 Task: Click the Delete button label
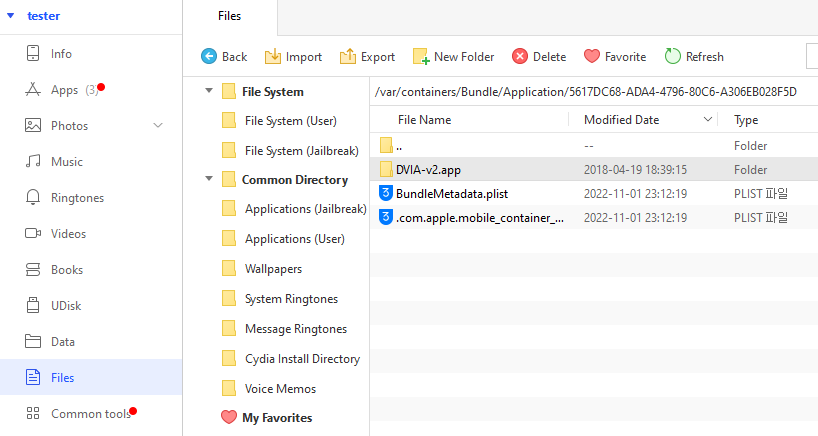coord(549,57)
